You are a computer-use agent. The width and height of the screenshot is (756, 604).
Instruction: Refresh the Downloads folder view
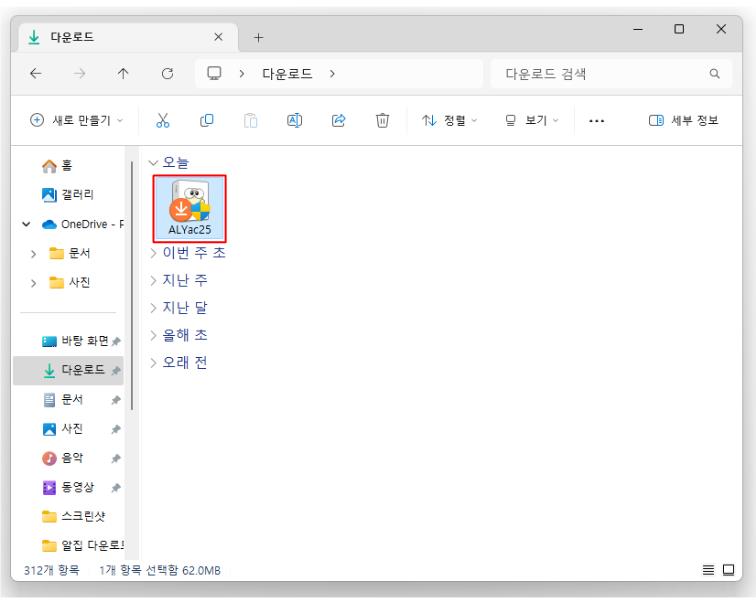(167, 74)
